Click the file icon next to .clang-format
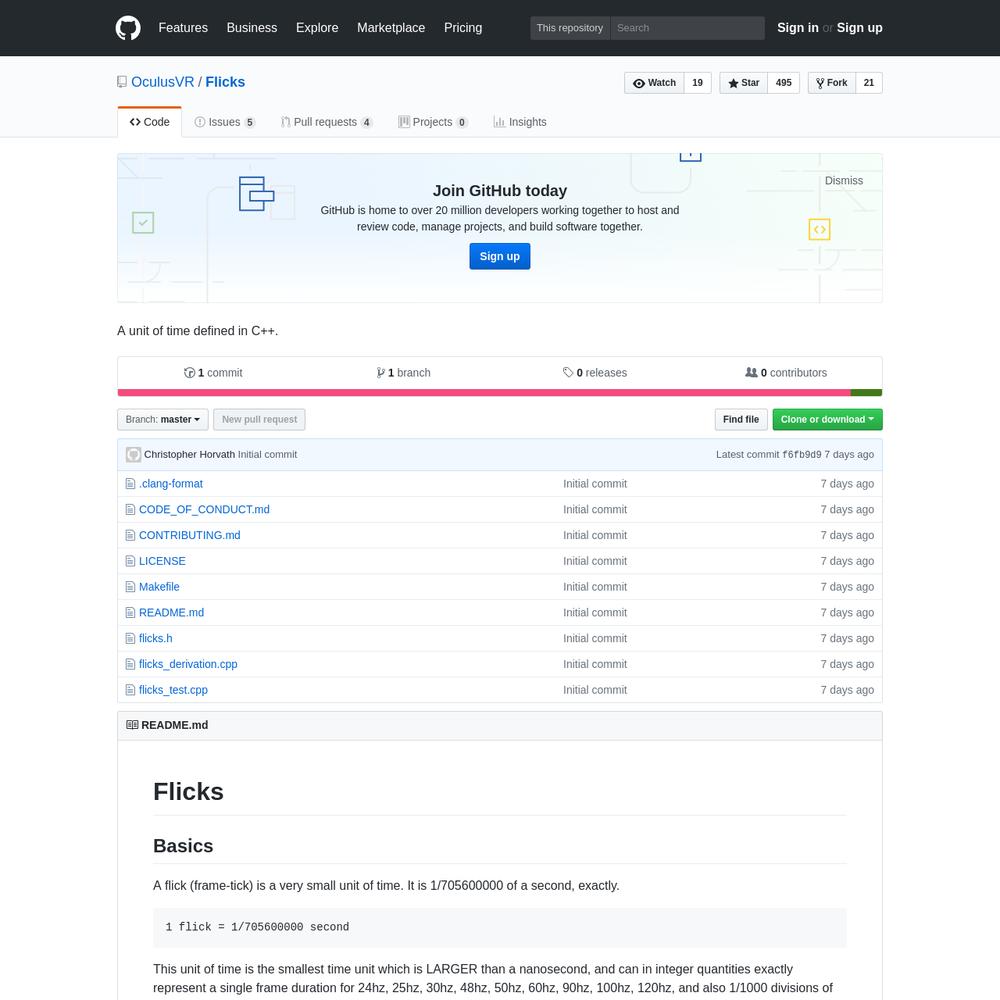This screenshot has width=1000, height=1000. [x=130, y=484]
